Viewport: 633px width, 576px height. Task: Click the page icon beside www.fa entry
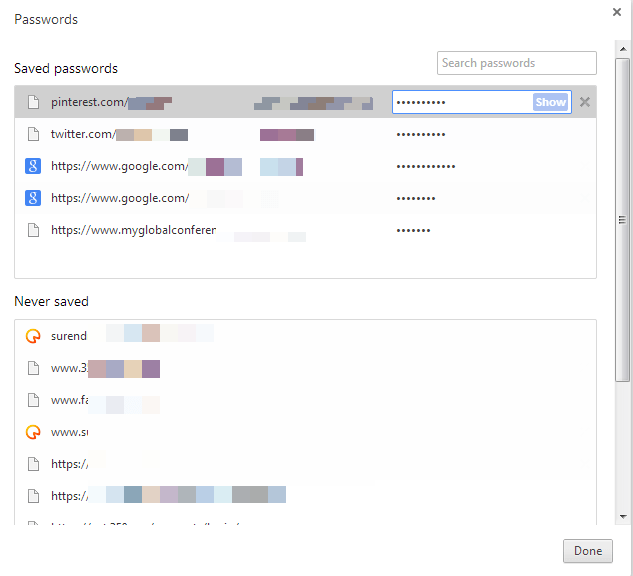(33, 400)
